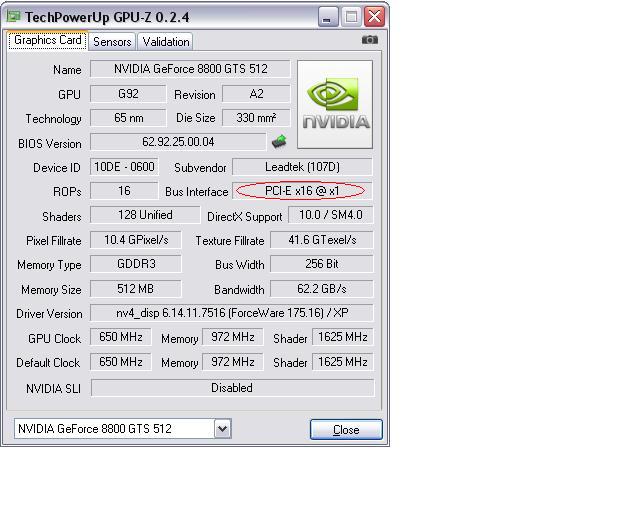Screen dimensions: 640x512
Task: Click the Shaders field 128 Unified
Action: [x=145, y=215]
